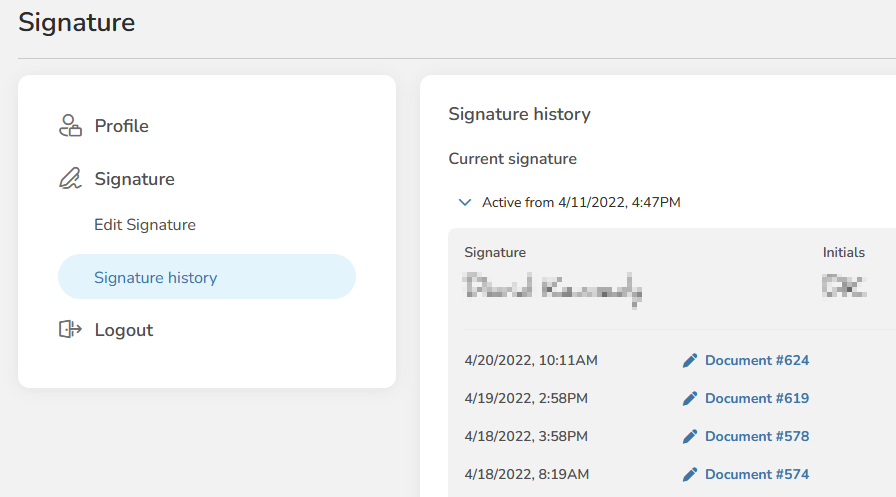Open the Profile menu item
Viewport: 896px width, 497px height.
click(122, 126)
